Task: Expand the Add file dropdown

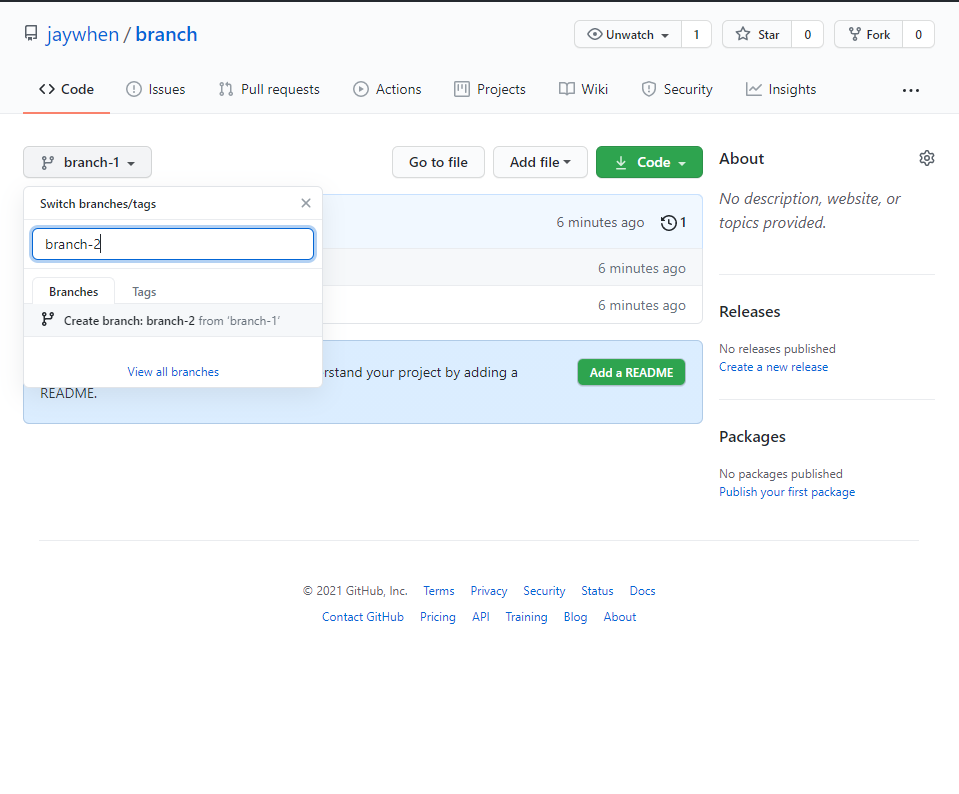Action: point(540,162)
